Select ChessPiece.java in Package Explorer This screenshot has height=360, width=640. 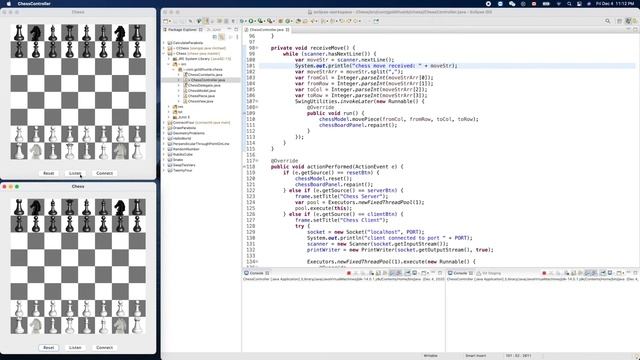(x=201, y=96)
